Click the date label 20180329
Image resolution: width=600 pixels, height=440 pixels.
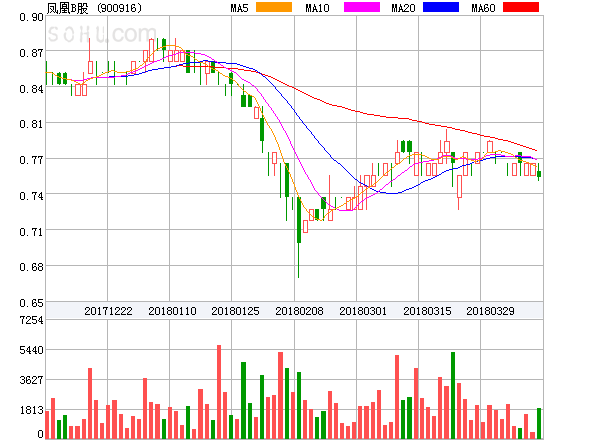tap(490, 311)
